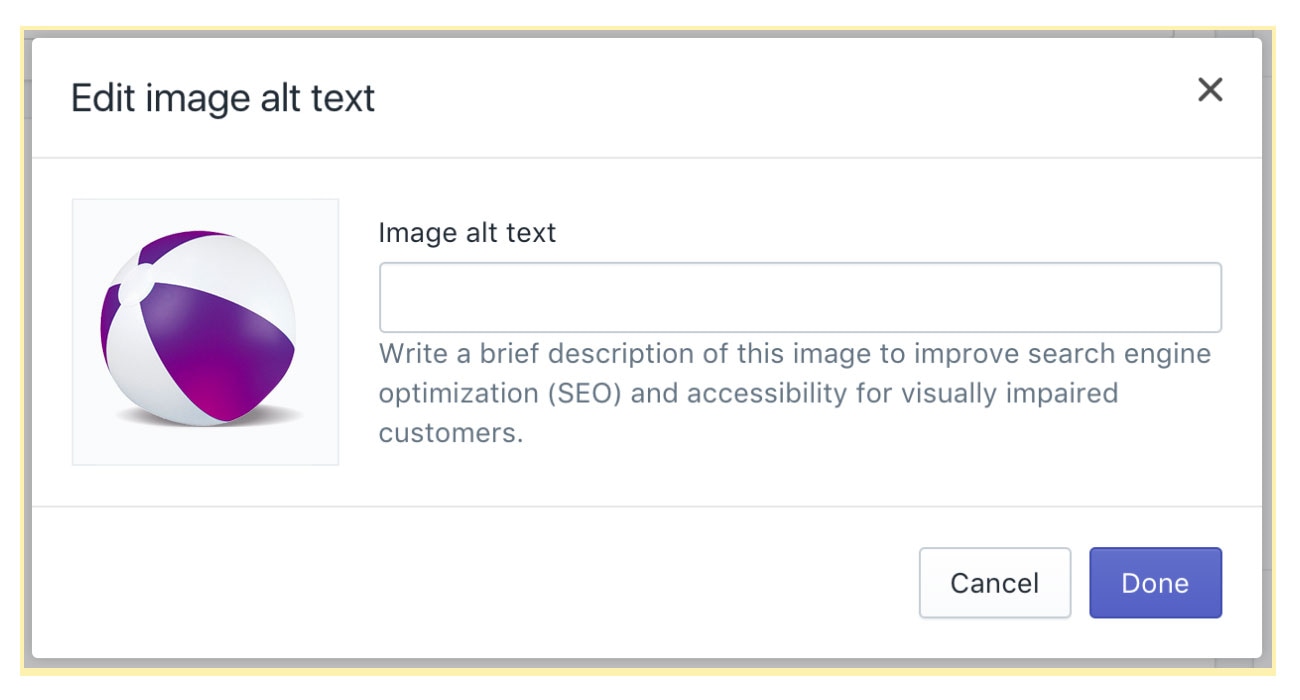Dismiss the dialog using the white Cancel button
Screen dimensions: 1300x700
point(994,583)
